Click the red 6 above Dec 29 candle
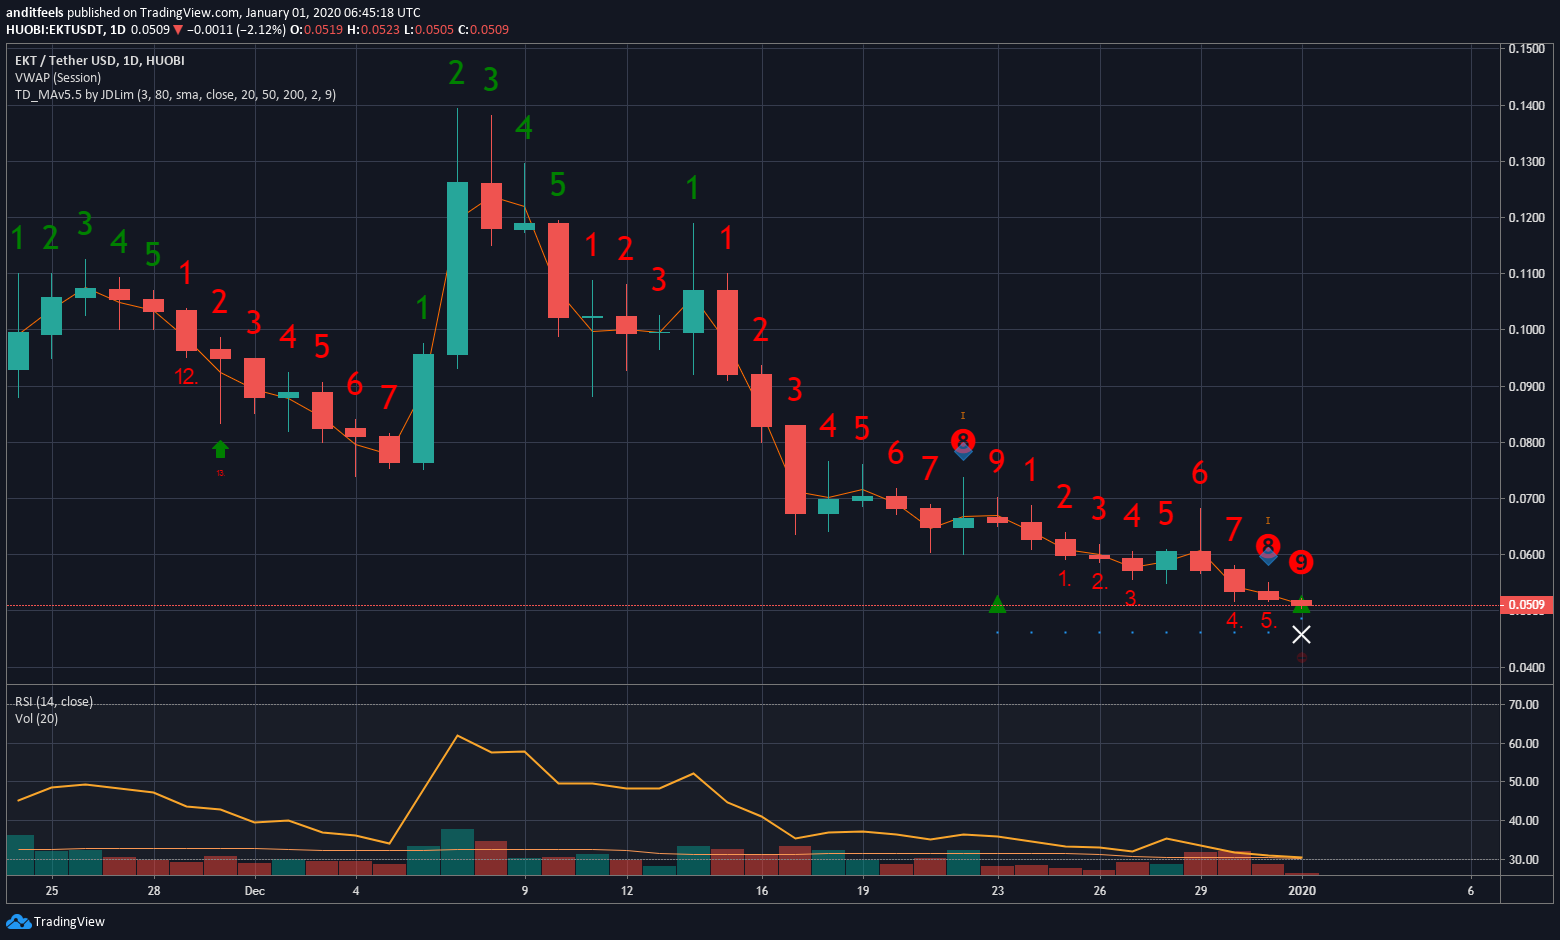1560x940 pixels. [1200, 473]
